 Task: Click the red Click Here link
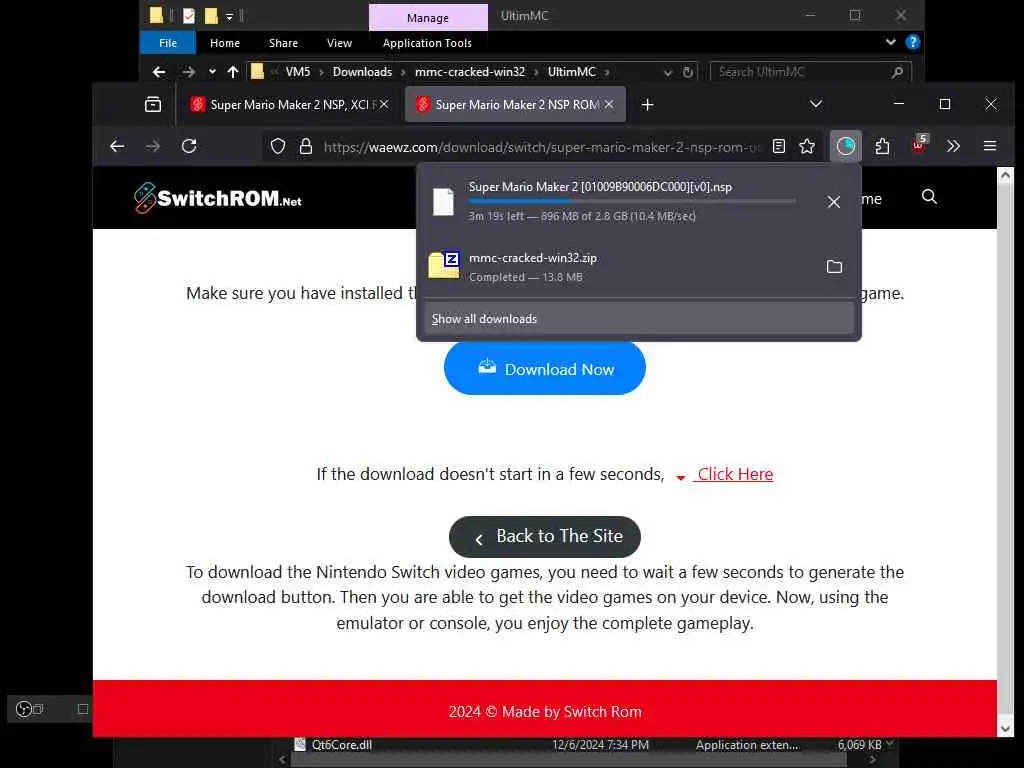click(x=735, y=474)
